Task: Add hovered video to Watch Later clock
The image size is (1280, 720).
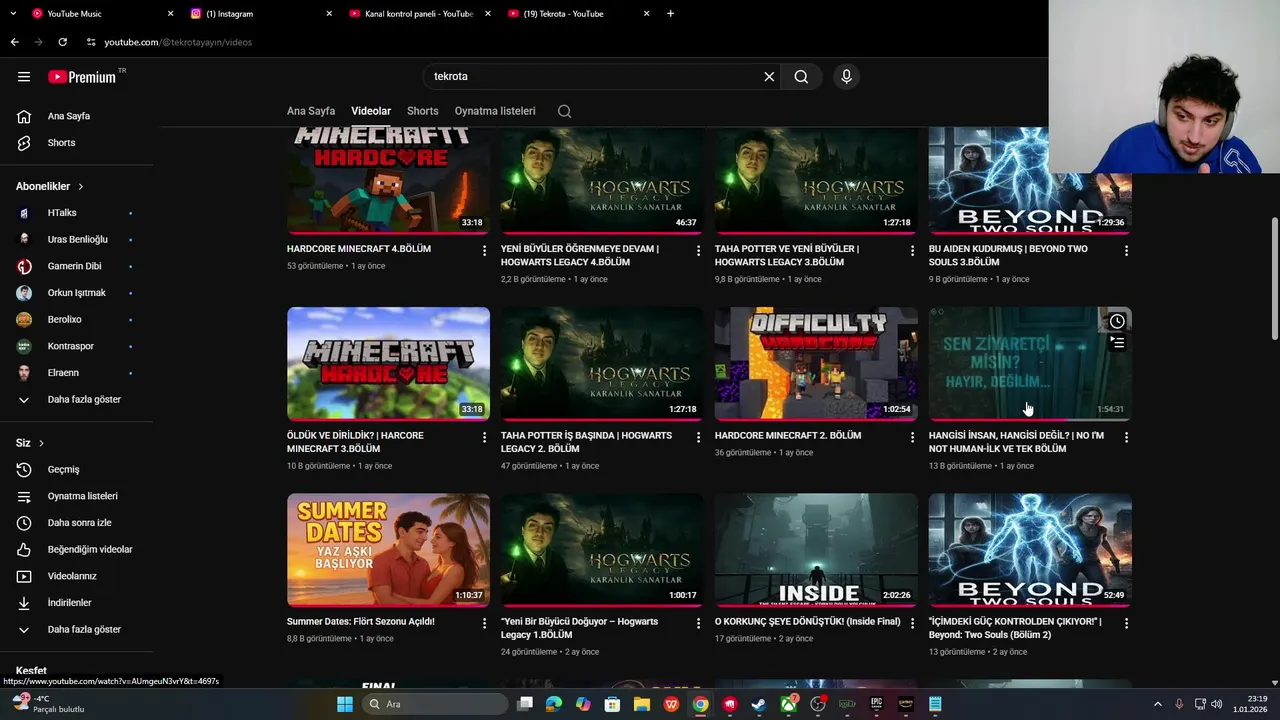Action: click(x=1117, y=321)
